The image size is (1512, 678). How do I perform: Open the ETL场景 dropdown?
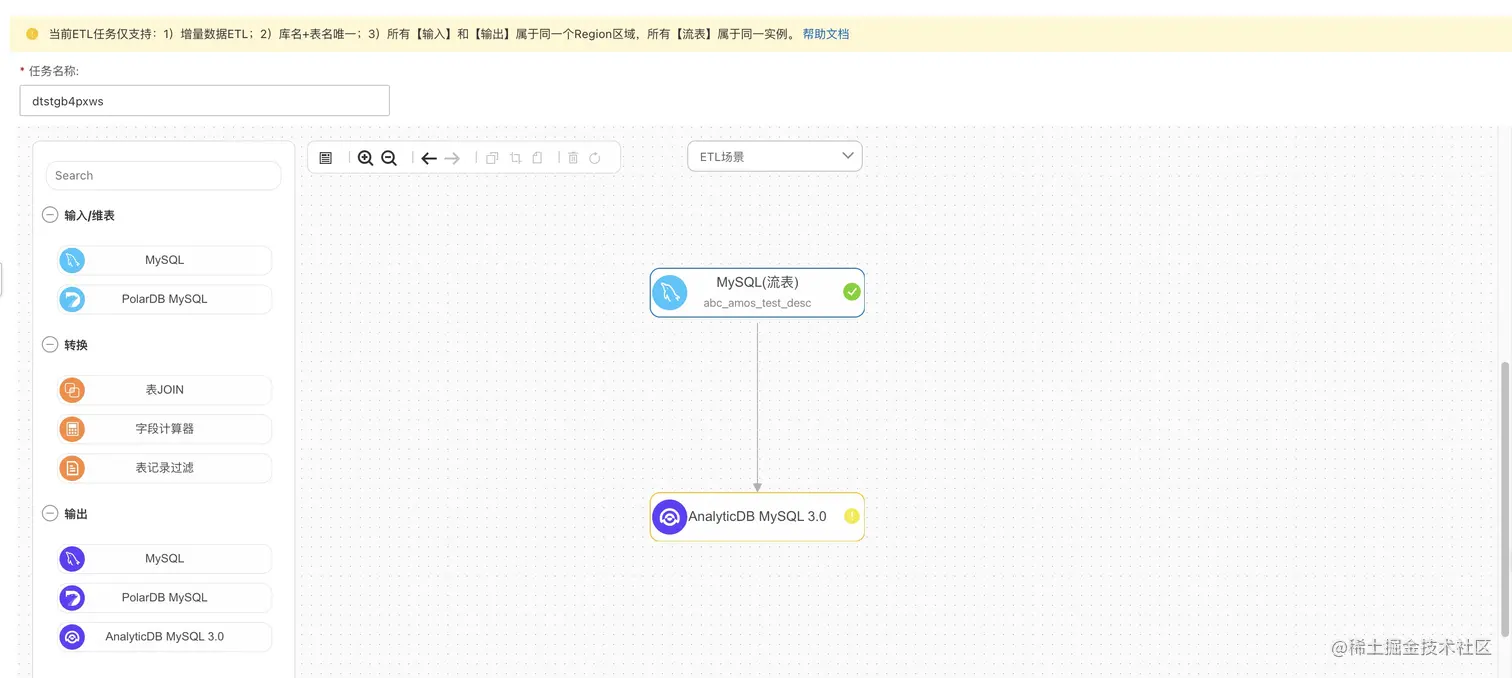775,156
